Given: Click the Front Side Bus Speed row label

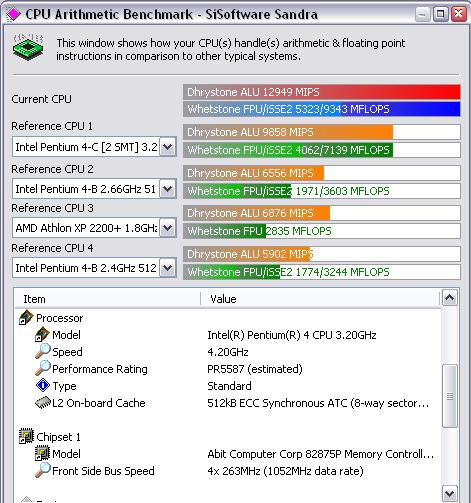Looking at the screenshot, I should click(x=103, y=471).
